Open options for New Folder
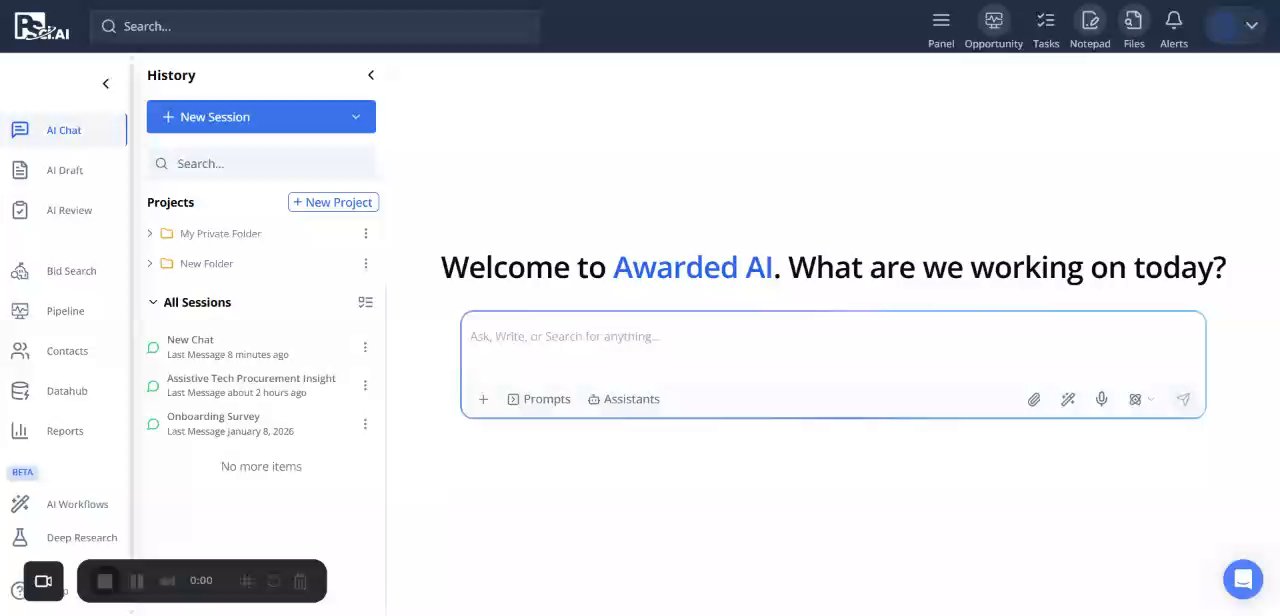This screenshot has height=616, width=1280. 366,263
